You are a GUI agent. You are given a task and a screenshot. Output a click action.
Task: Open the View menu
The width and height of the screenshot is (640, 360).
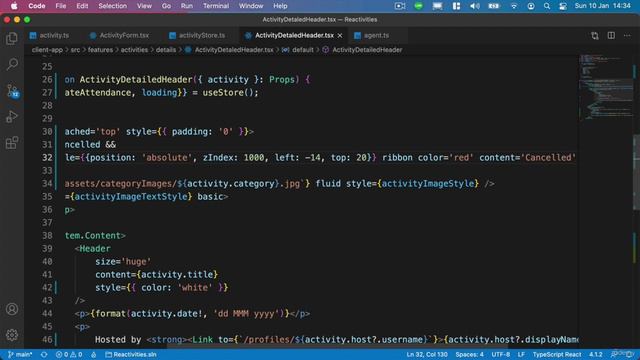click(x=144, y=6)
